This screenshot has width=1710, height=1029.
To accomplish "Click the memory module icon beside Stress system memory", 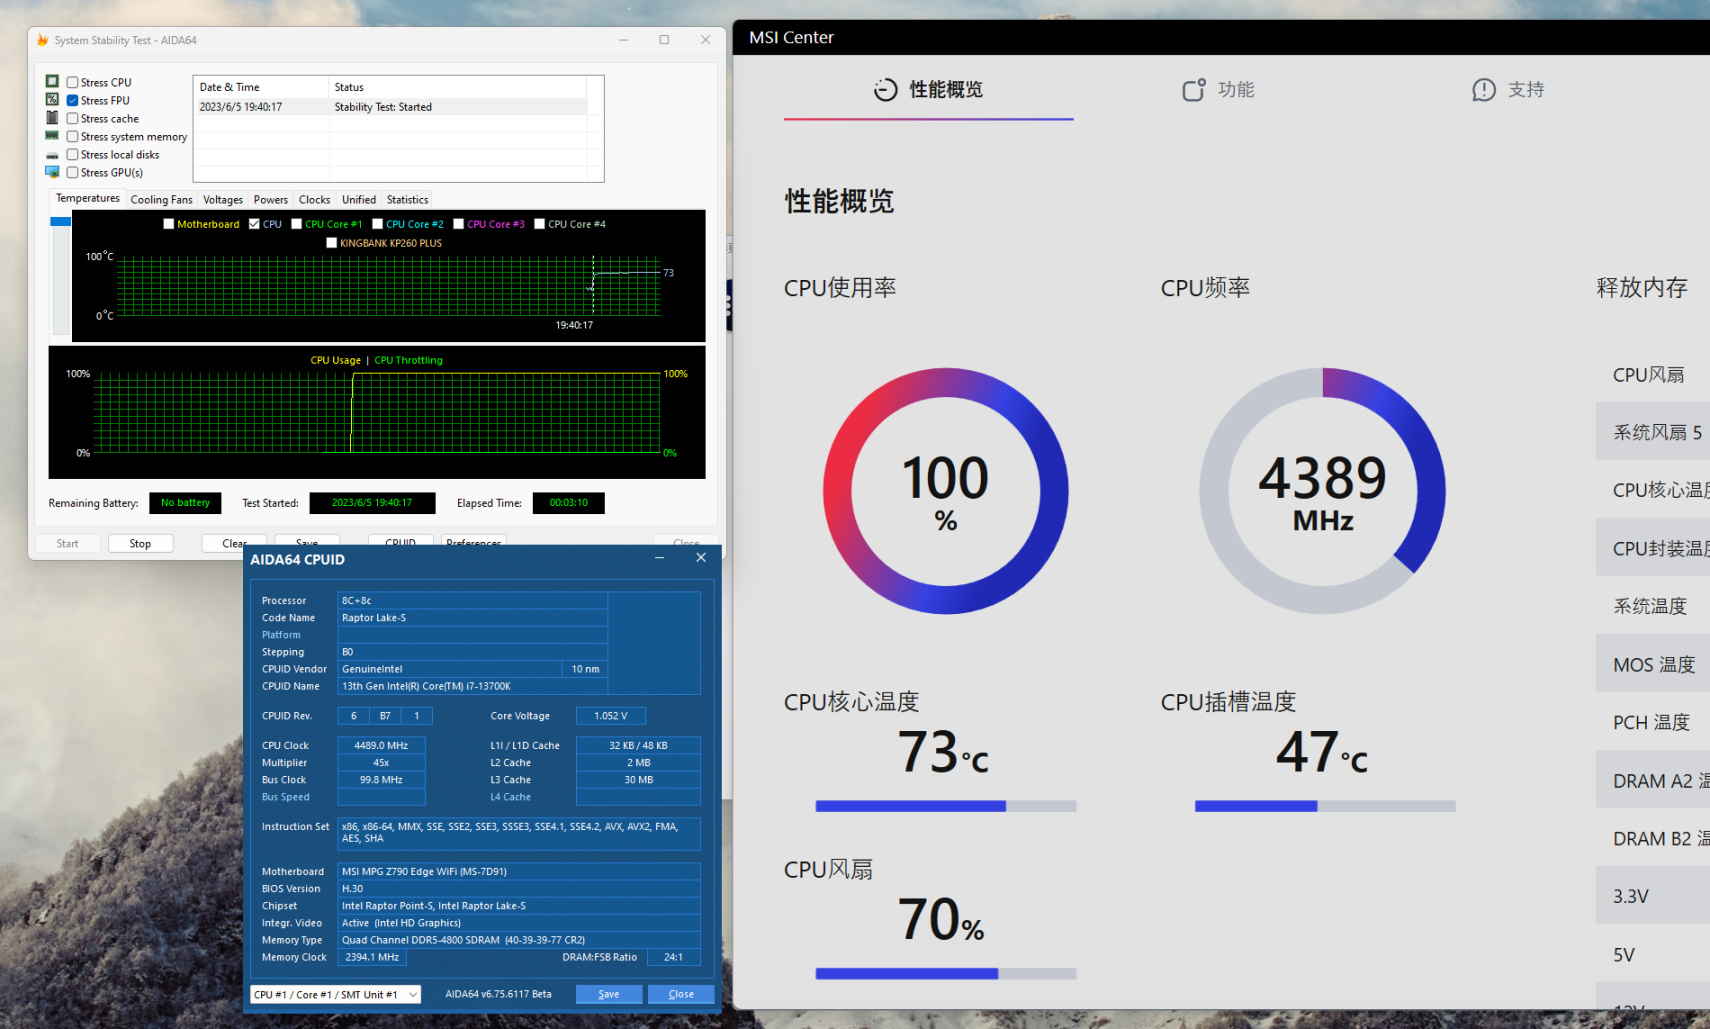I will [x=52, y=135].
